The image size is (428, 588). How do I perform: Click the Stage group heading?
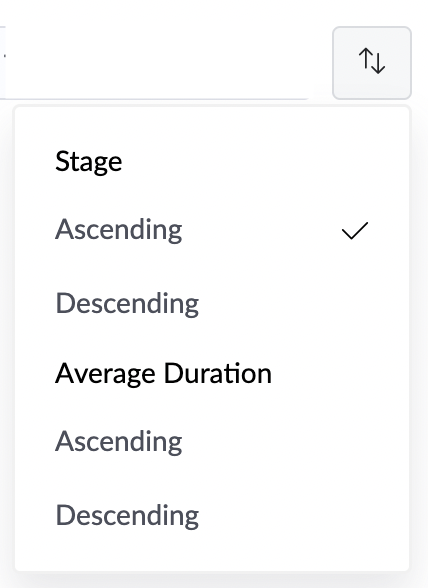point(89,162)
